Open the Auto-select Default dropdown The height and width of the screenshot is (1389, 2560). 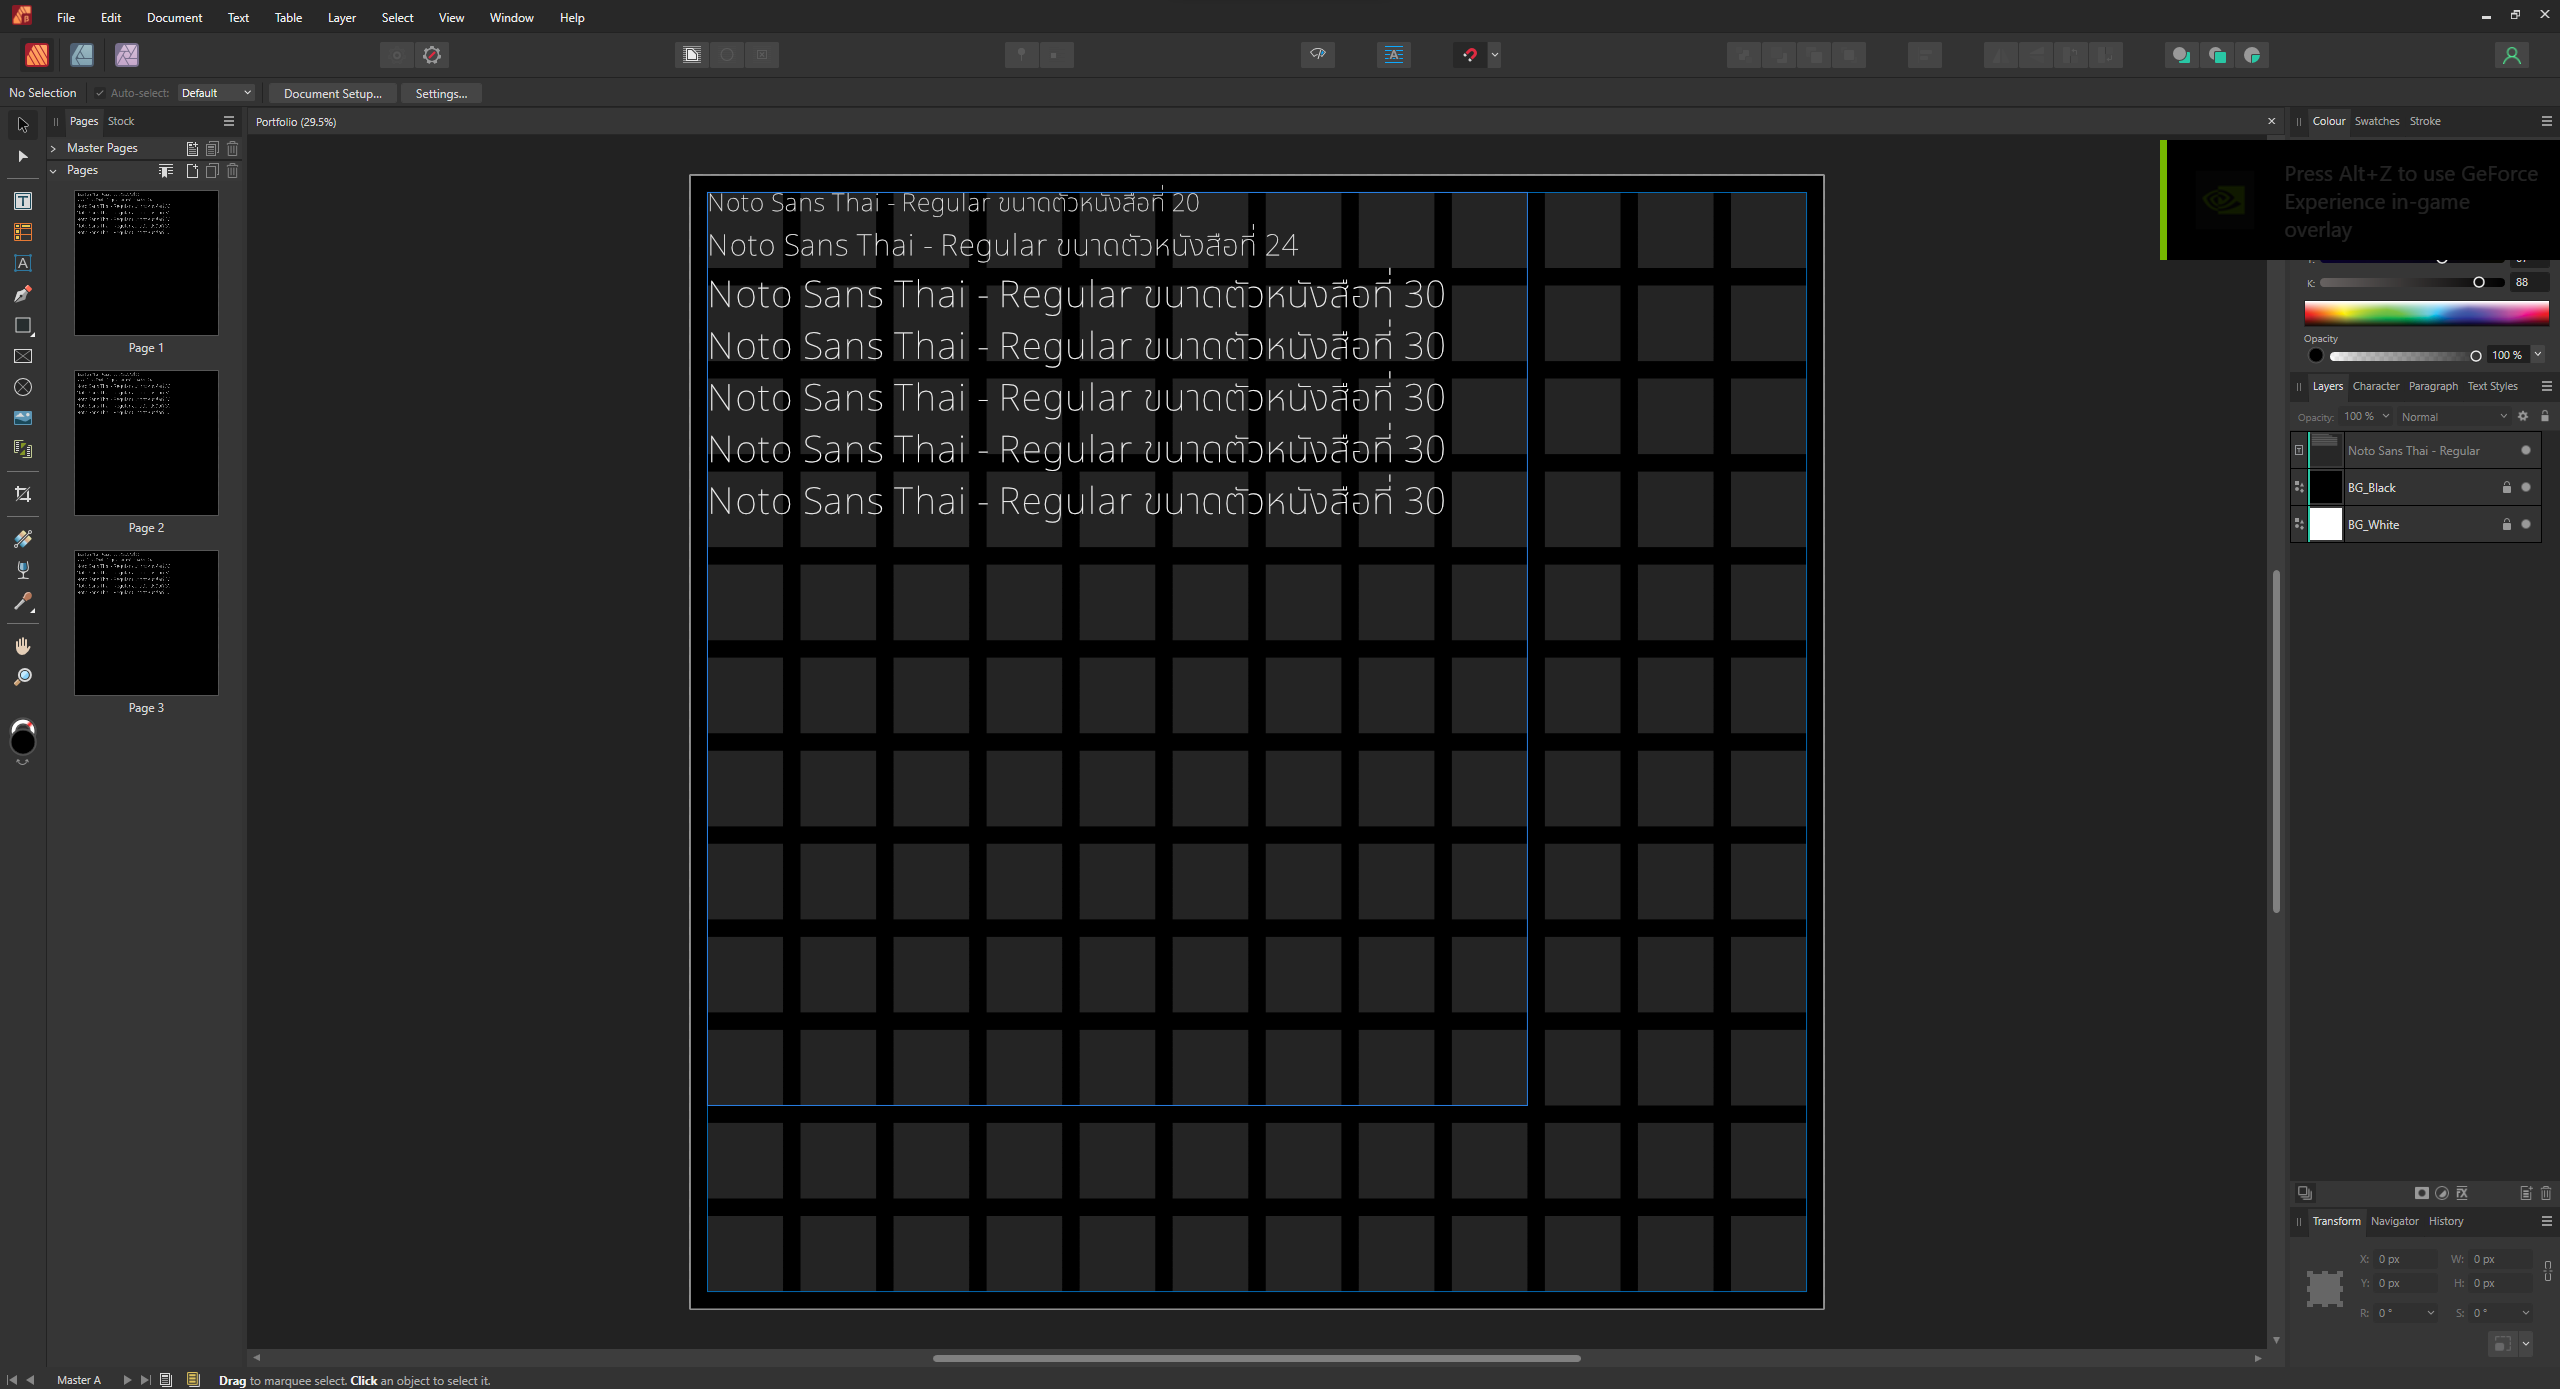(216, 93)
